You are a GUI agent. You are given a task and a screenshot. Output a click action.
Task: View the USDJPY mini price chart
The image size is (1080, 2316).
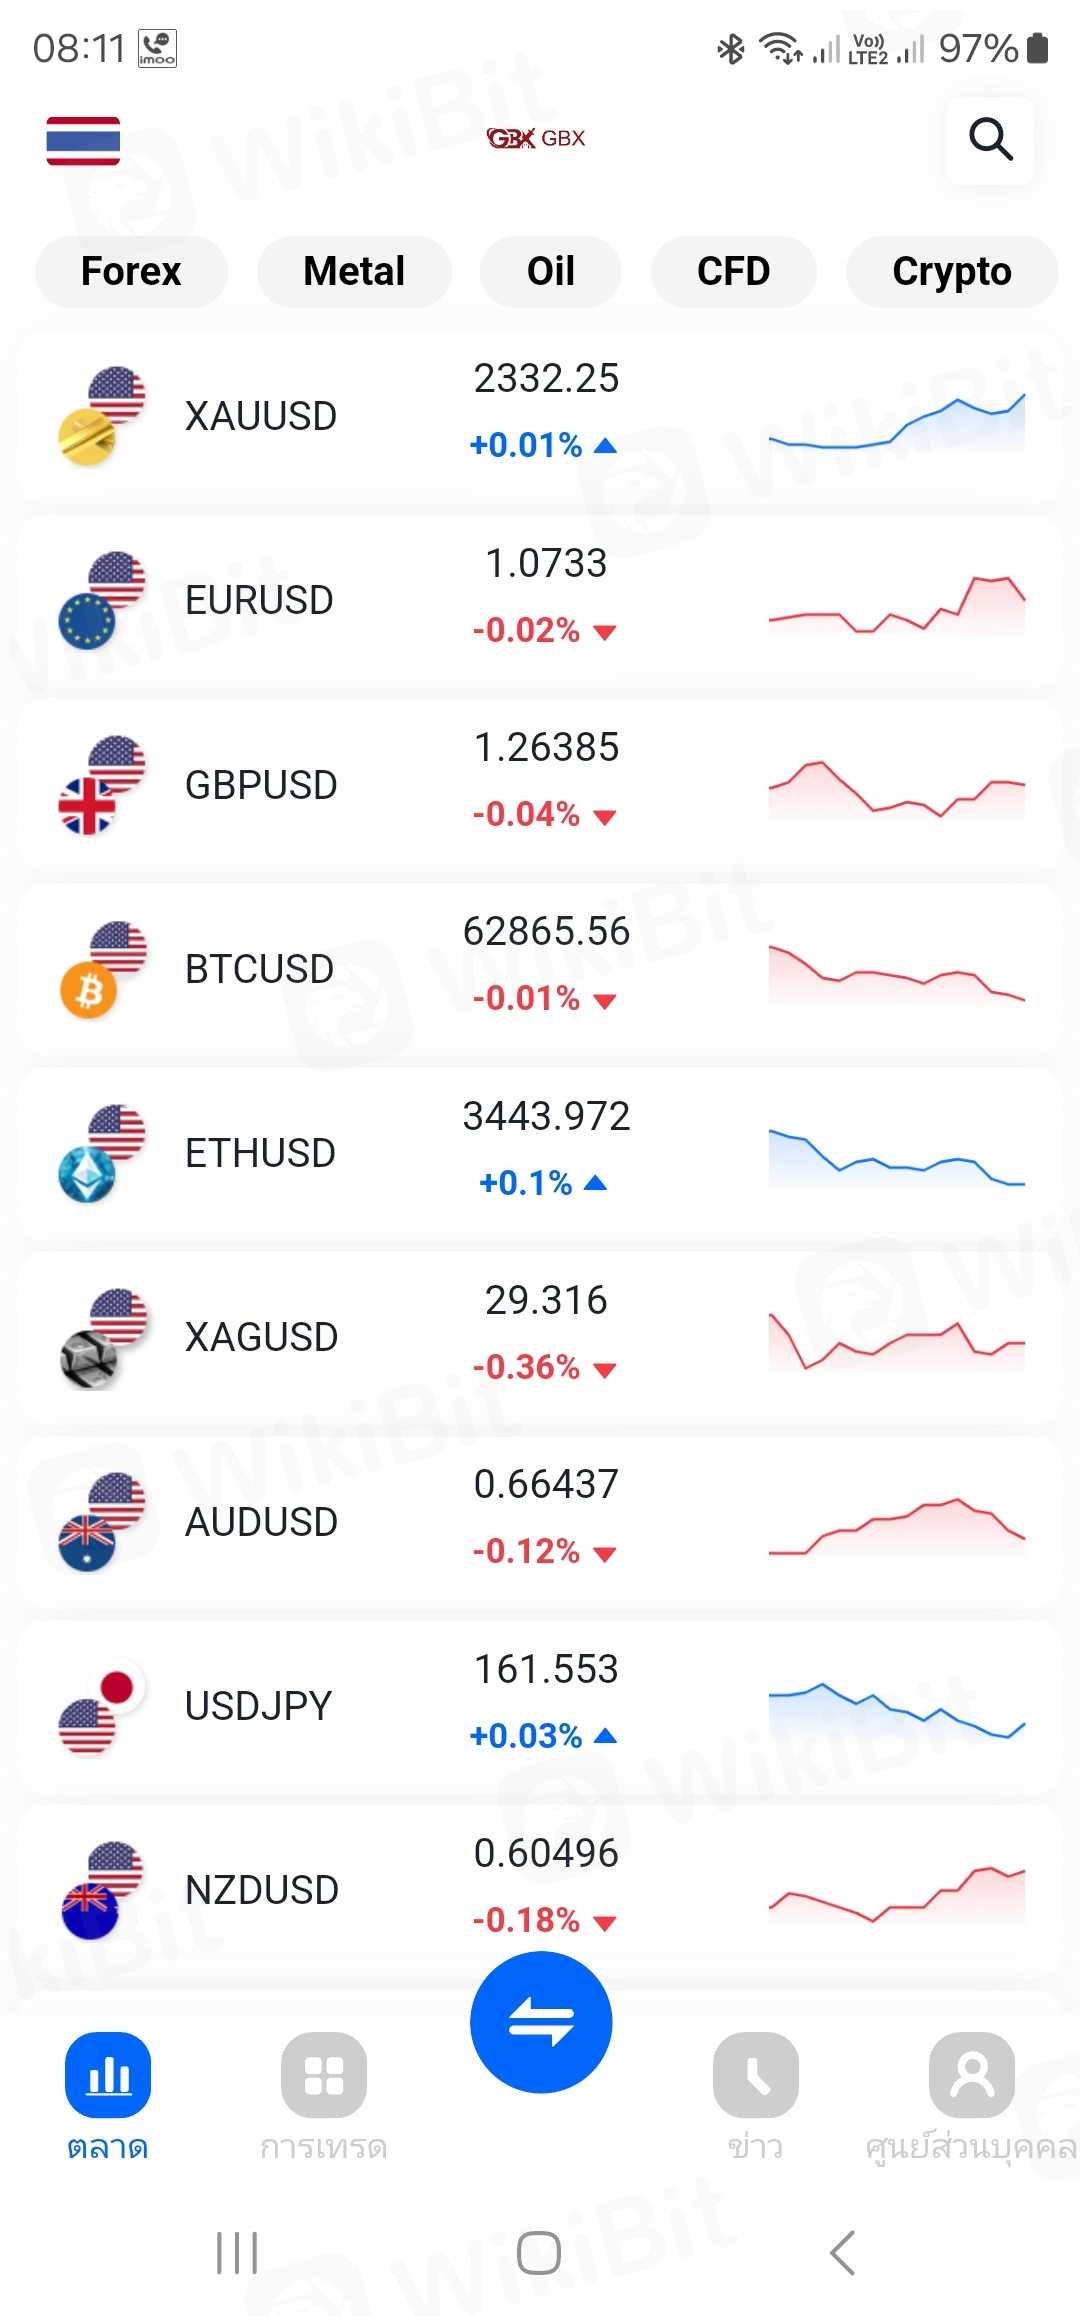tap(896, 1710)
